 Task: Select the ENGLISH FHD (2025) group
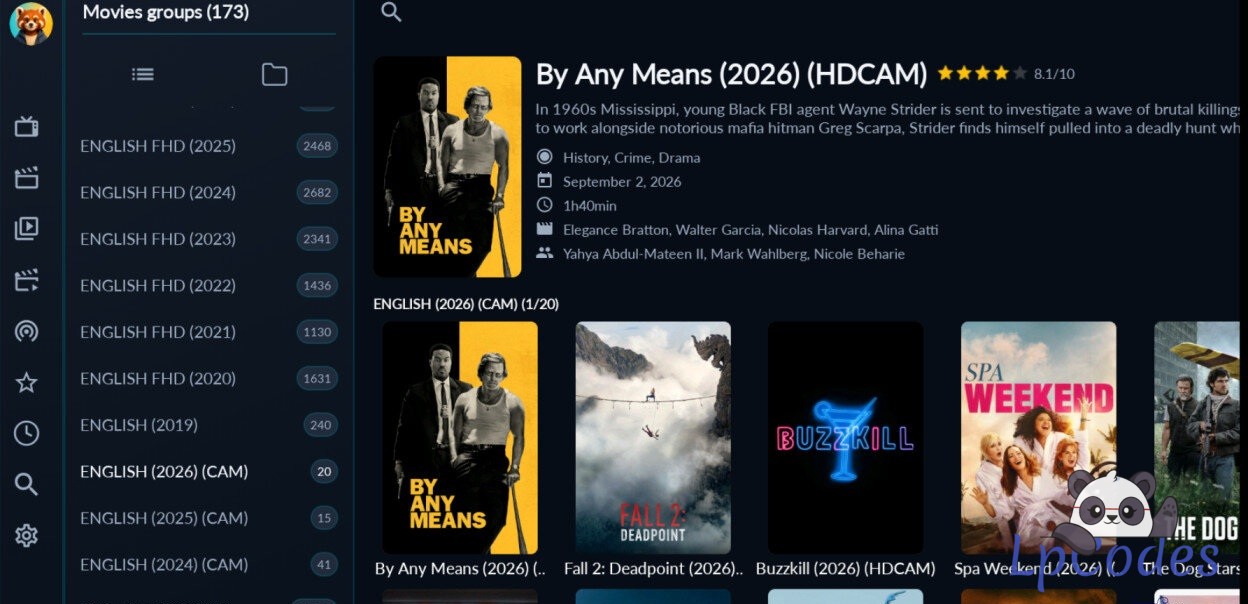point(209,146)
